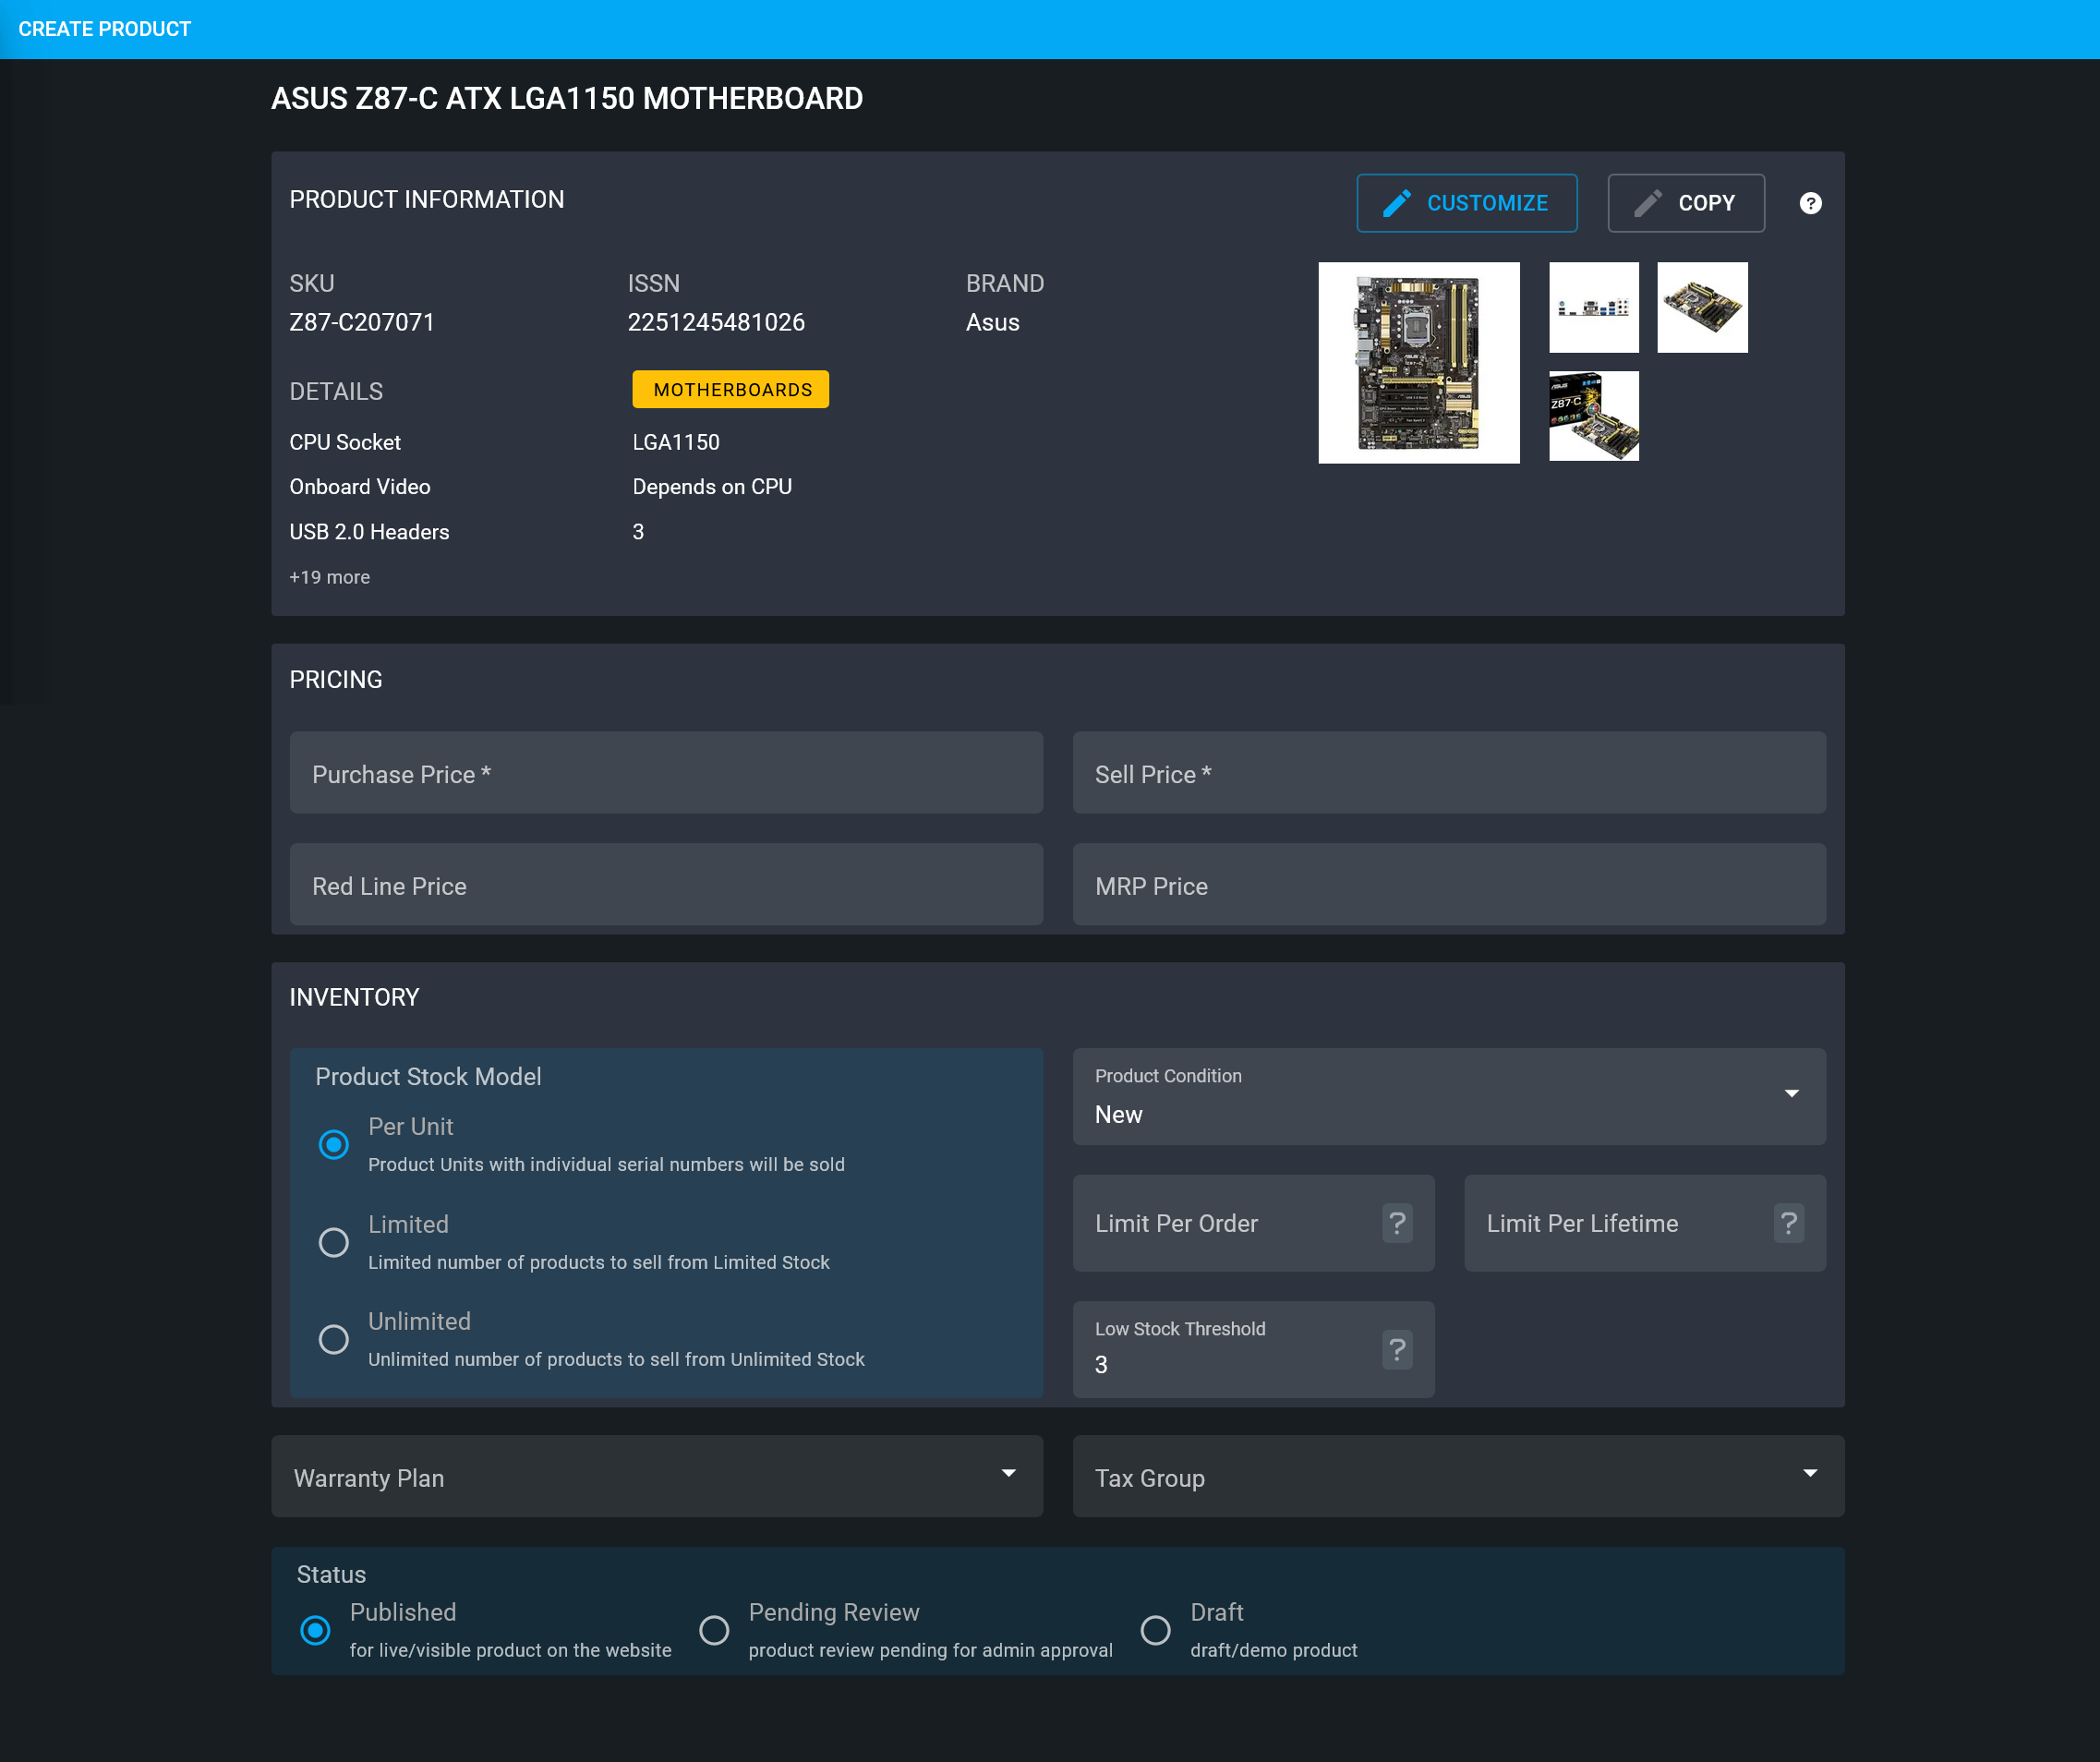Select the Per Unit stock model
Screen dimensions: 2100x1762
tap(333, 1144)
